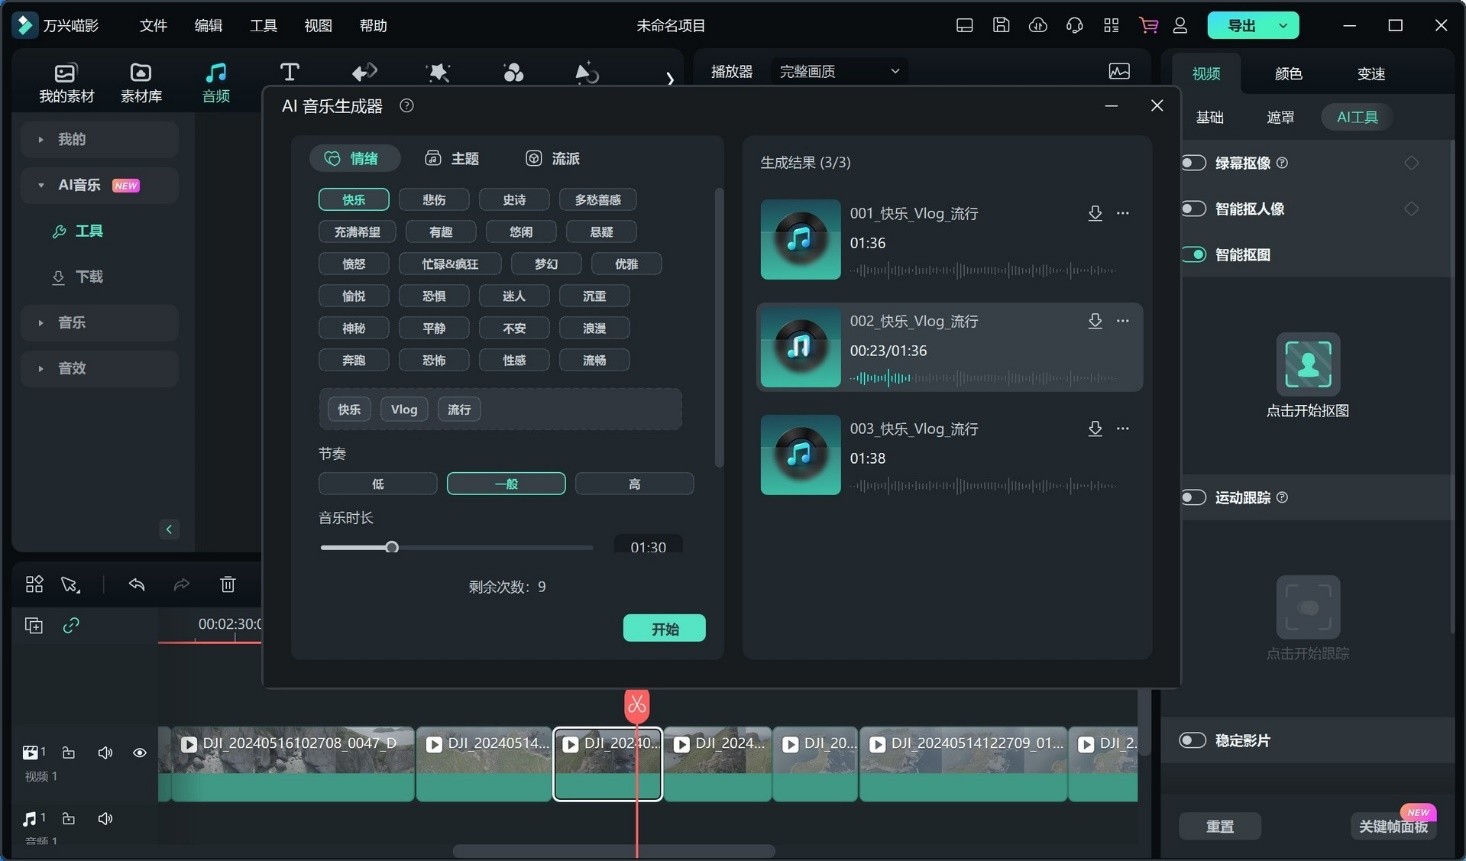Turn on 运动跟踪 switch
Screen dimensions: 1466x861
(x=1193, y=497)
